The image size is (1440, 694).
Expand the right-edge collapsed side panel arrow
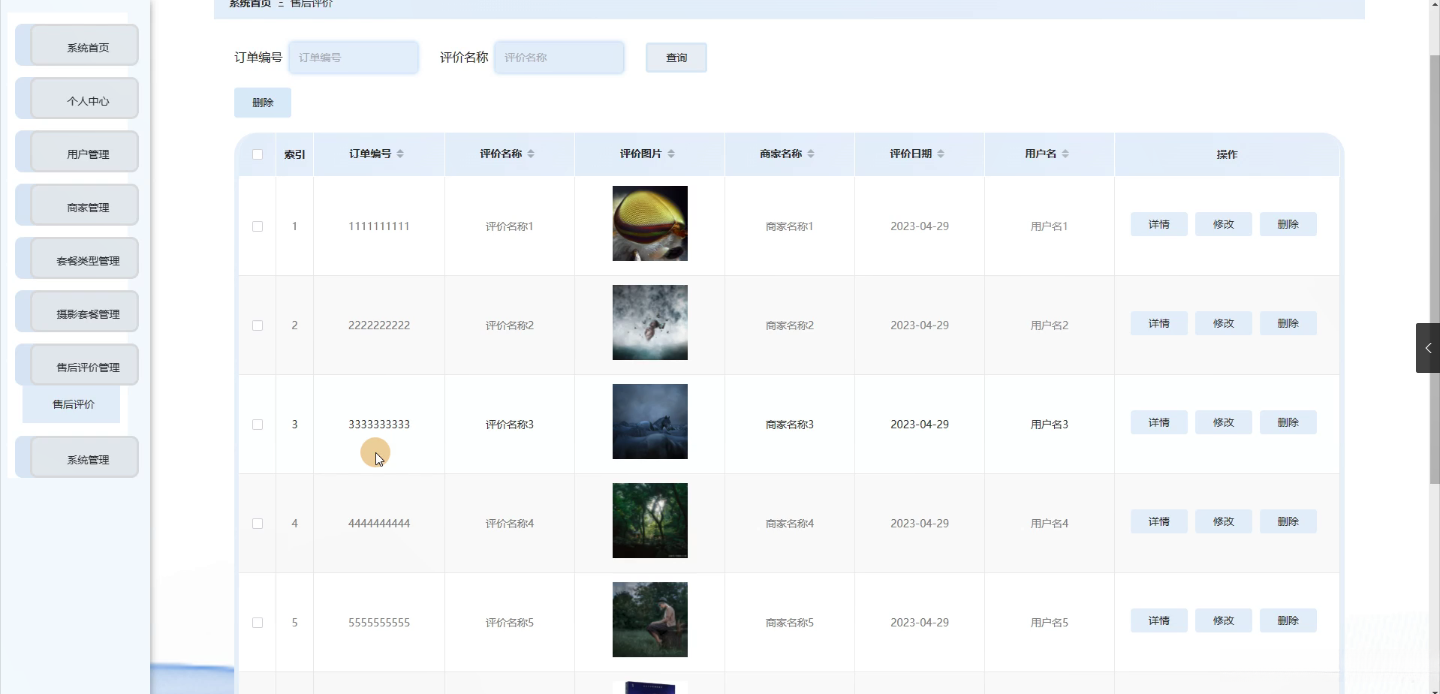tap(1428, 348)
